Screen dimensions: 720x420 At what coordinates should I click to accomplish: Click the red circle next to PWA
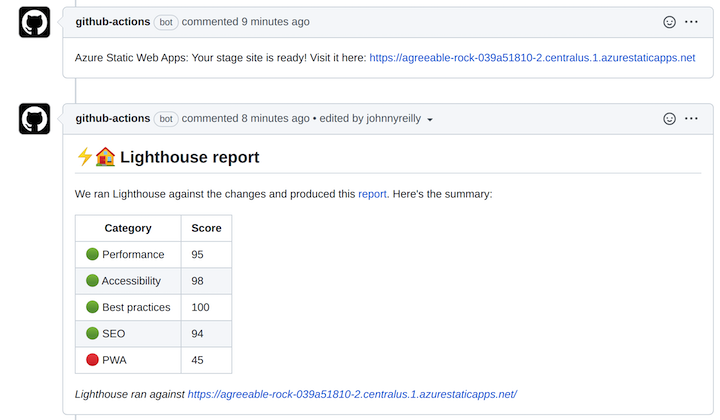click(92, 360)
